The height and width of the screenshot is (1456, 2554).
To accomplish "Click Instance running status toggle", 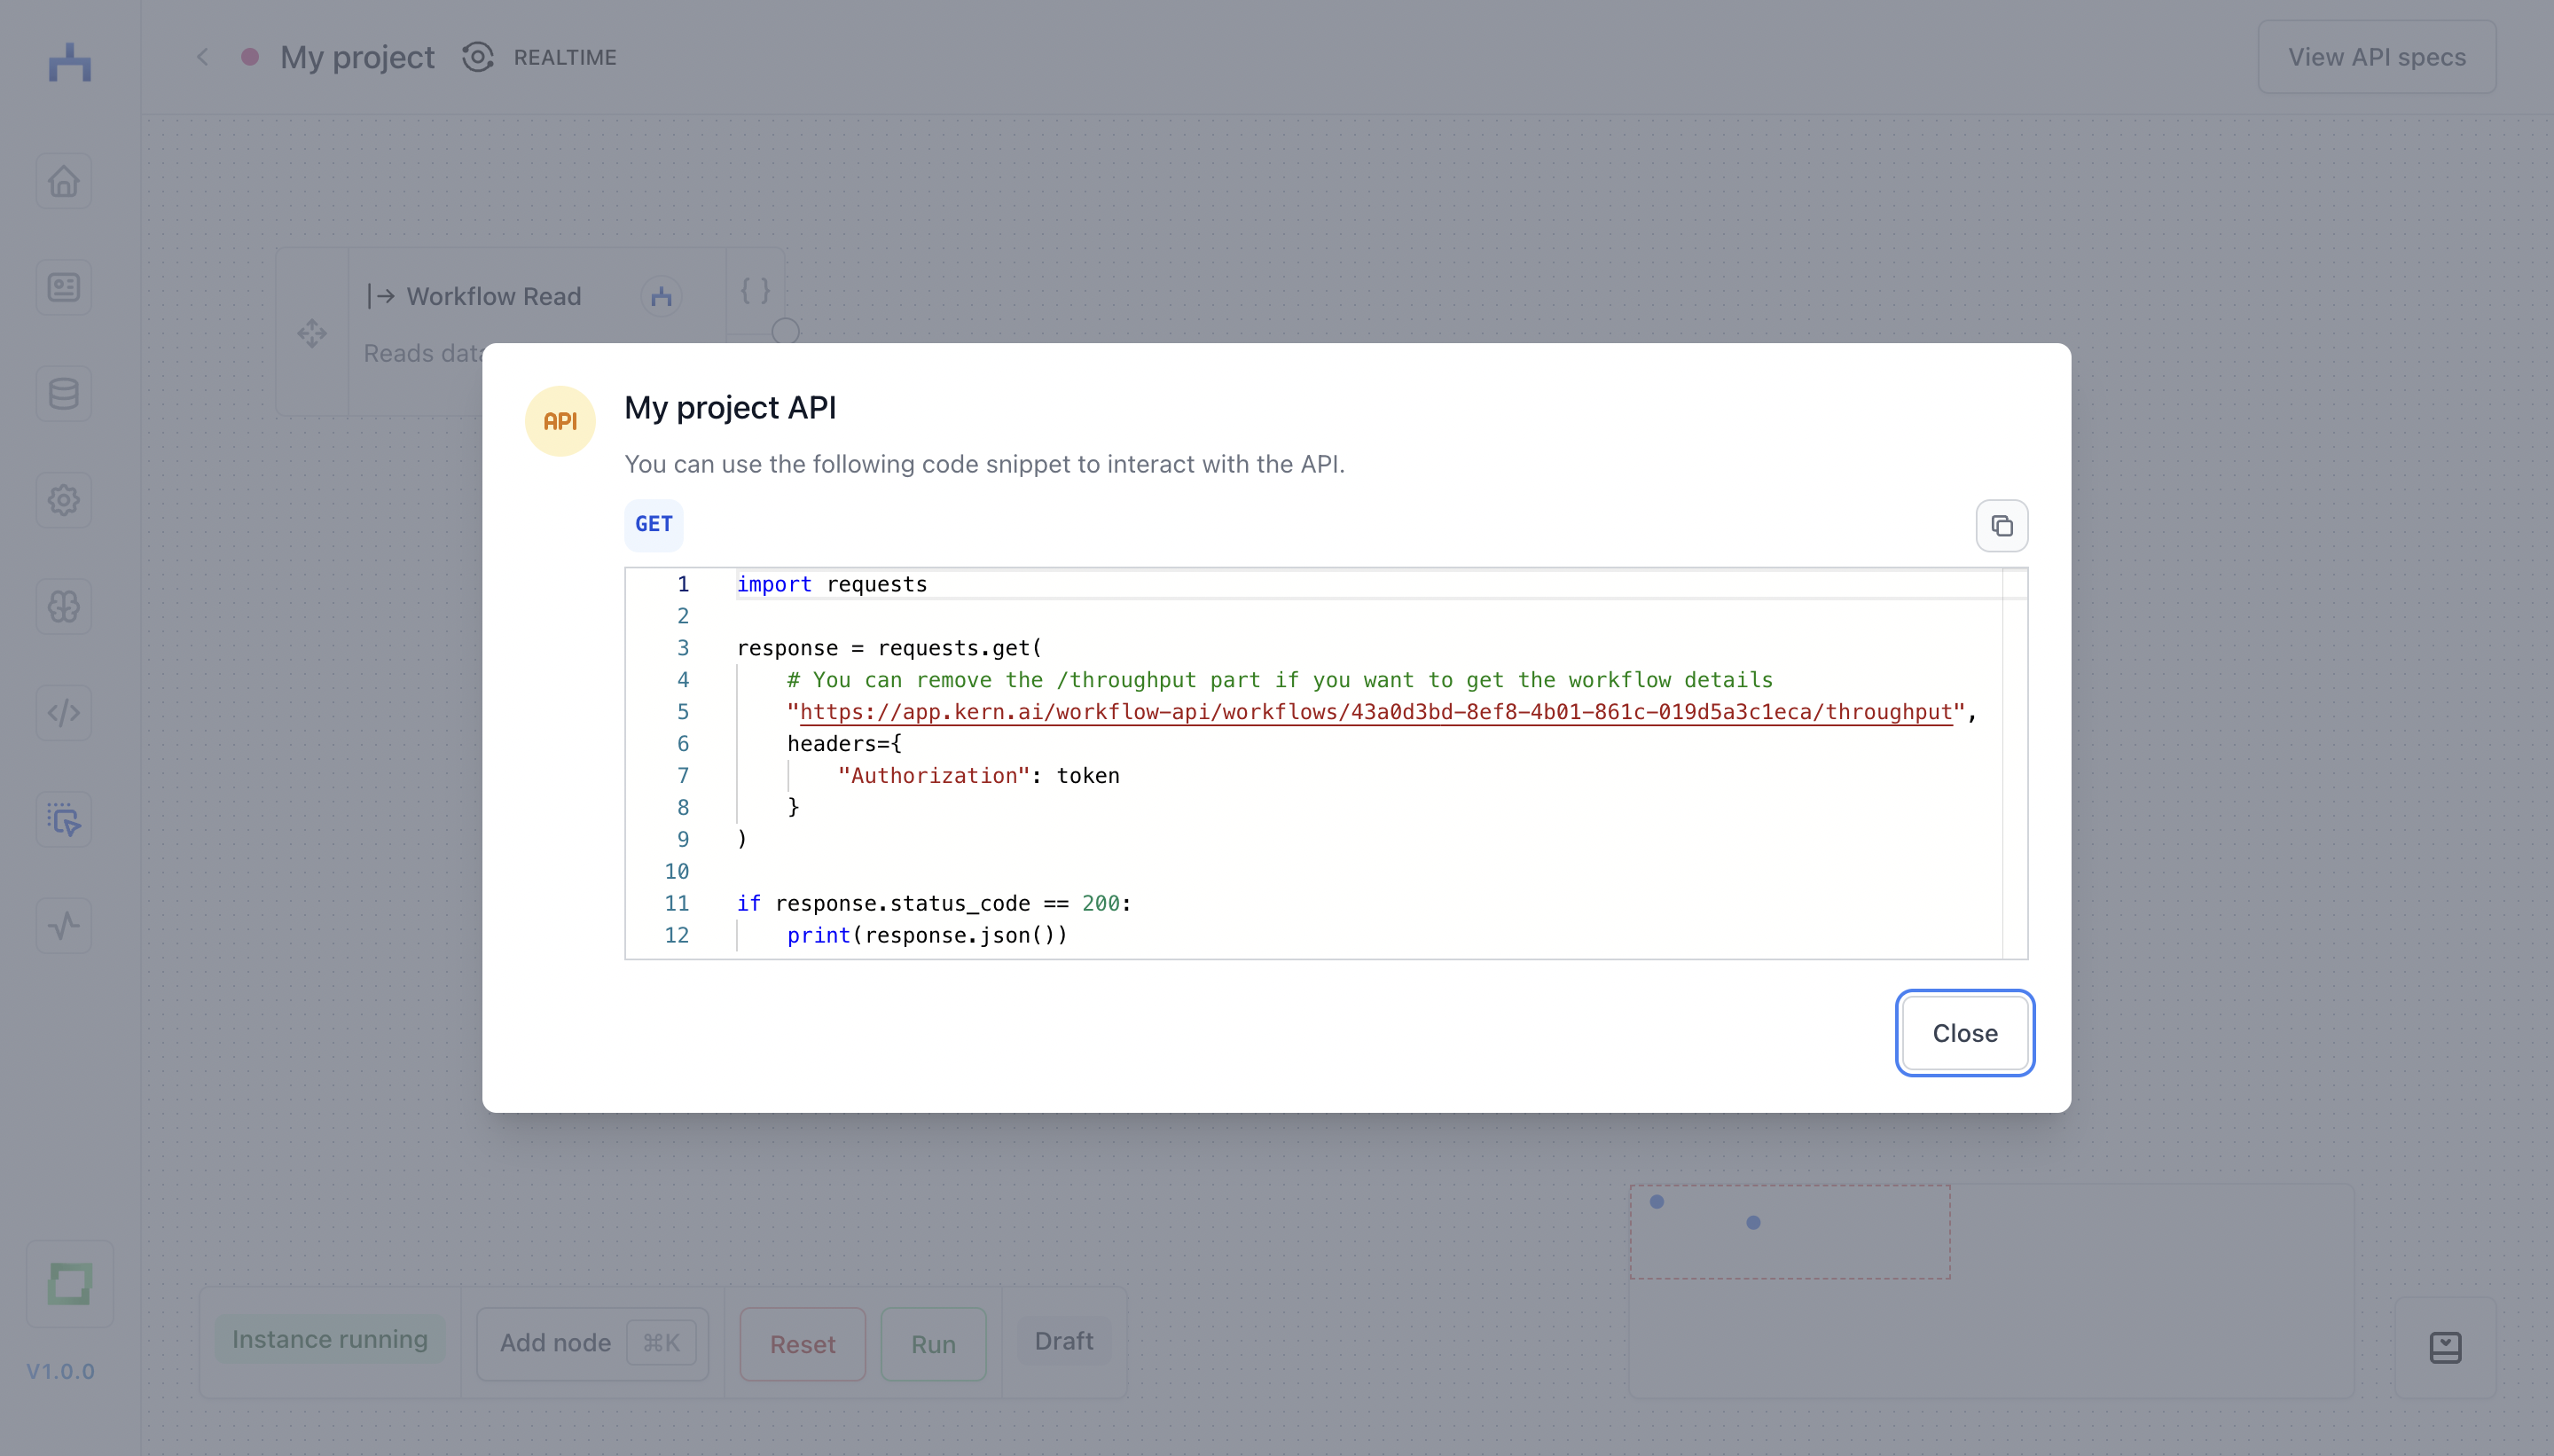I will point(330,1338).
